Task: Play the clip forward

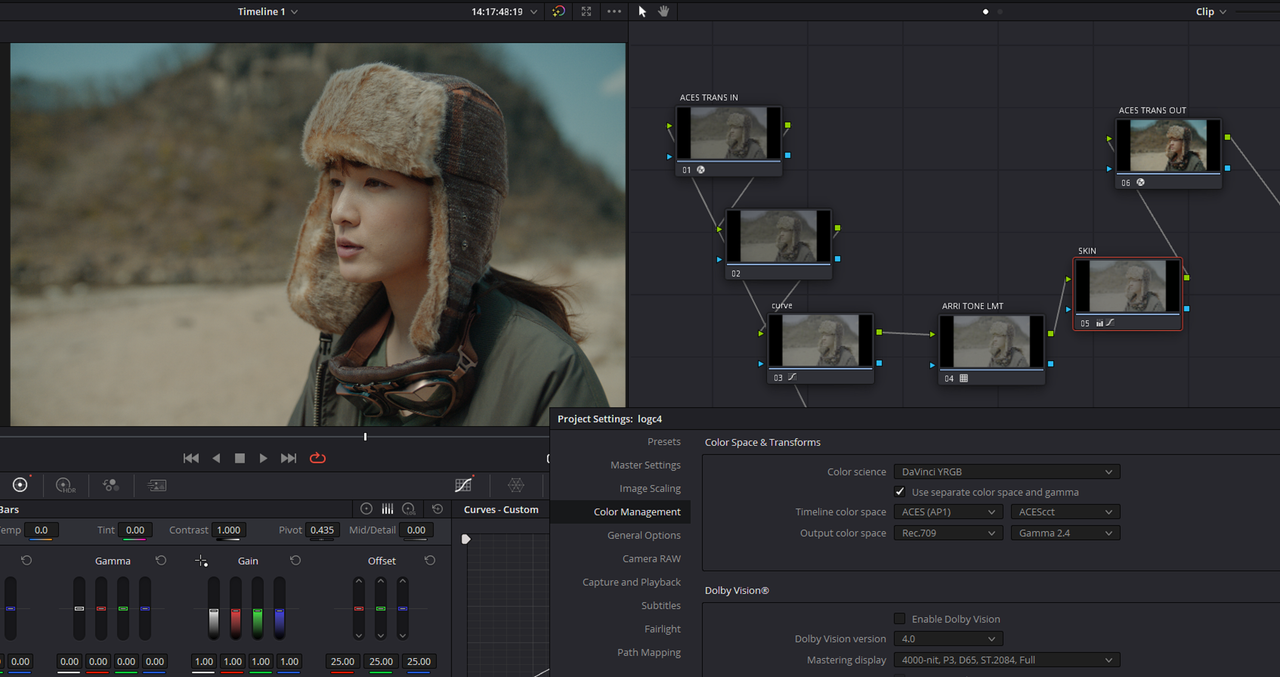Action: coord(264,458)
